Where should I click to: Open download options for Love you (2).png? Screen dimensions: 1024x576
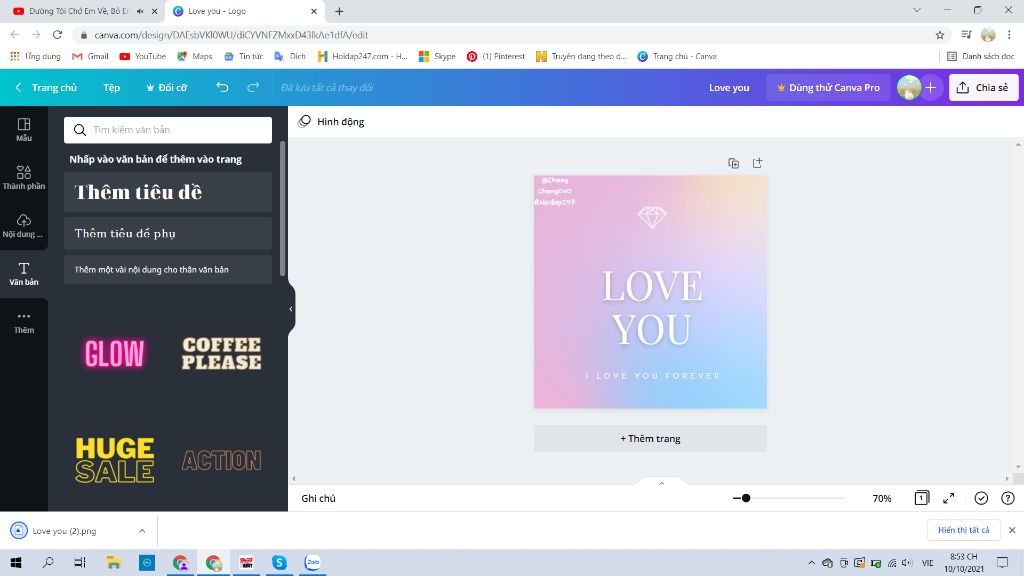coord(142,531)
